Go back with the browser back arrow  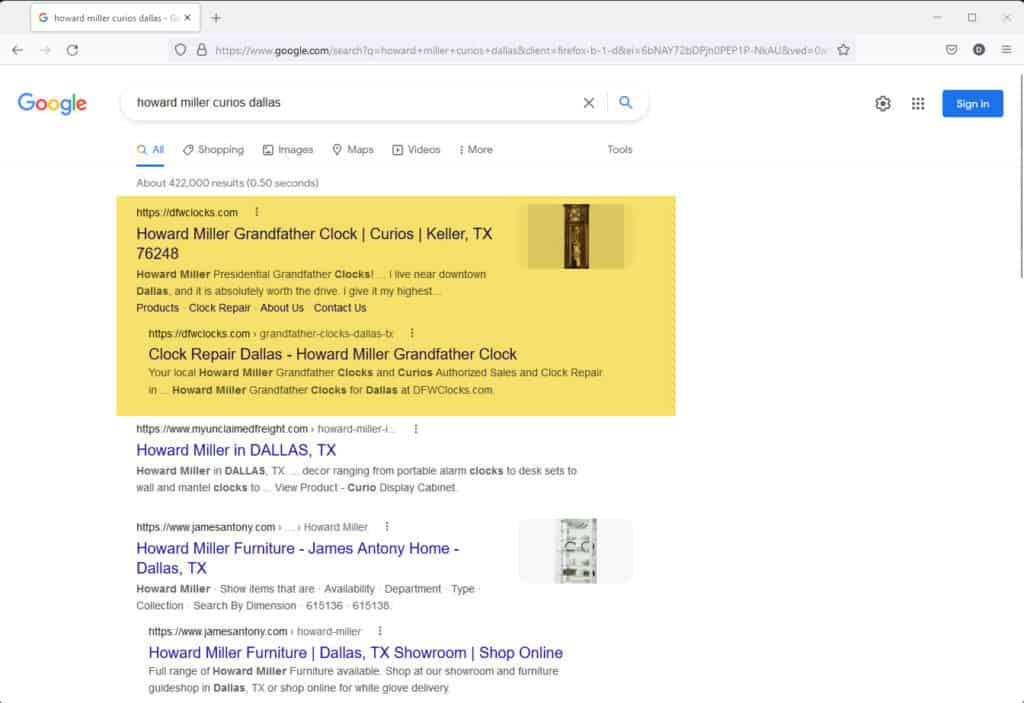click(18, 50)
